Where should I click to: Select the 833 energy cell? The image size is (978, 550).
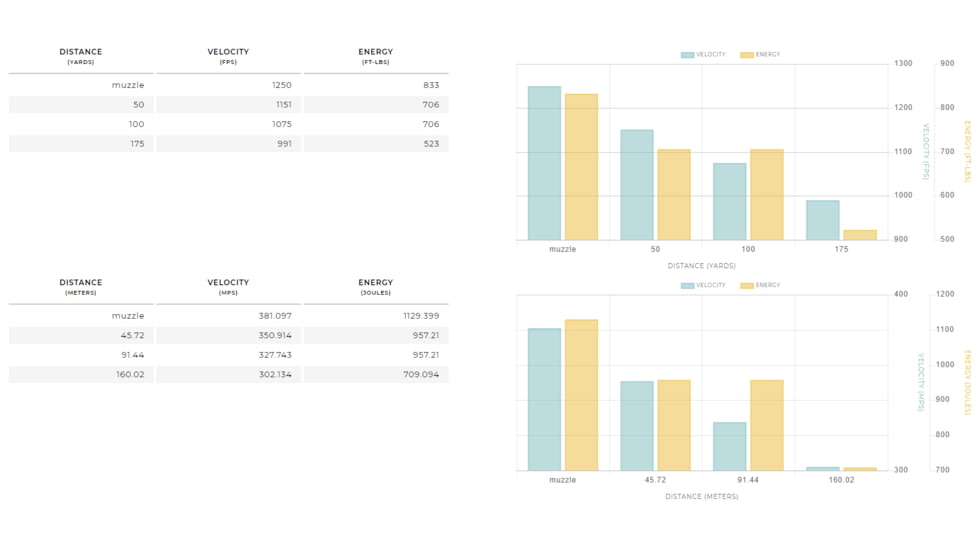click(x=376, y=85)
